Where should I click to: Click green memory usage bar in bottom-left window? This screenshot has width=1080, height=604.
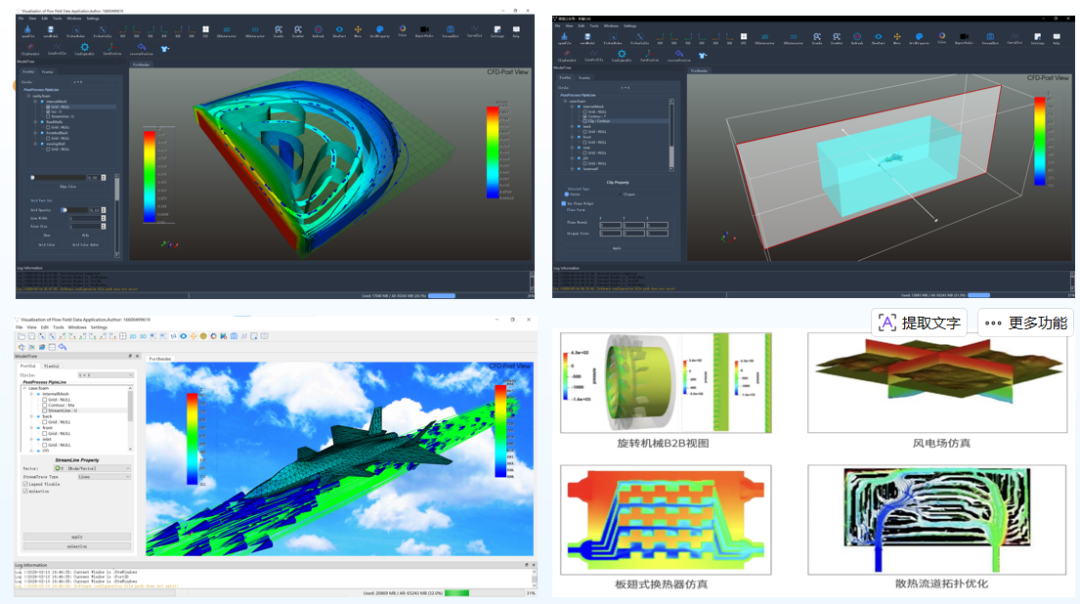click(x=457, y=592)
